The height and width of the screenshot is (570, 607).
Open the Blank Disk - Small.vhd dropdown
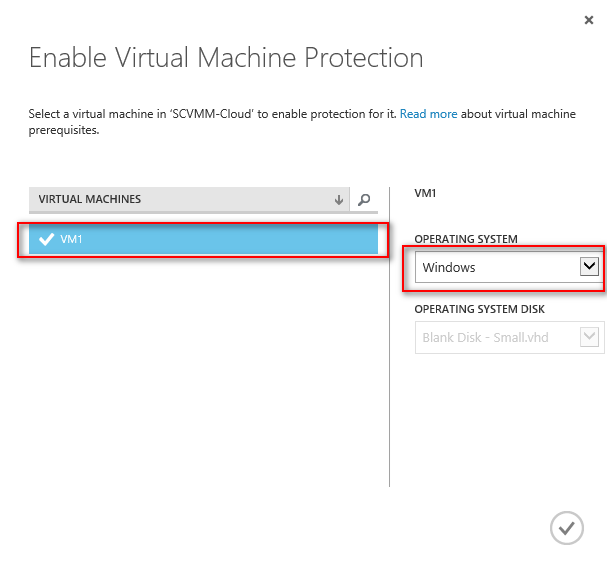tap(495, 337)
